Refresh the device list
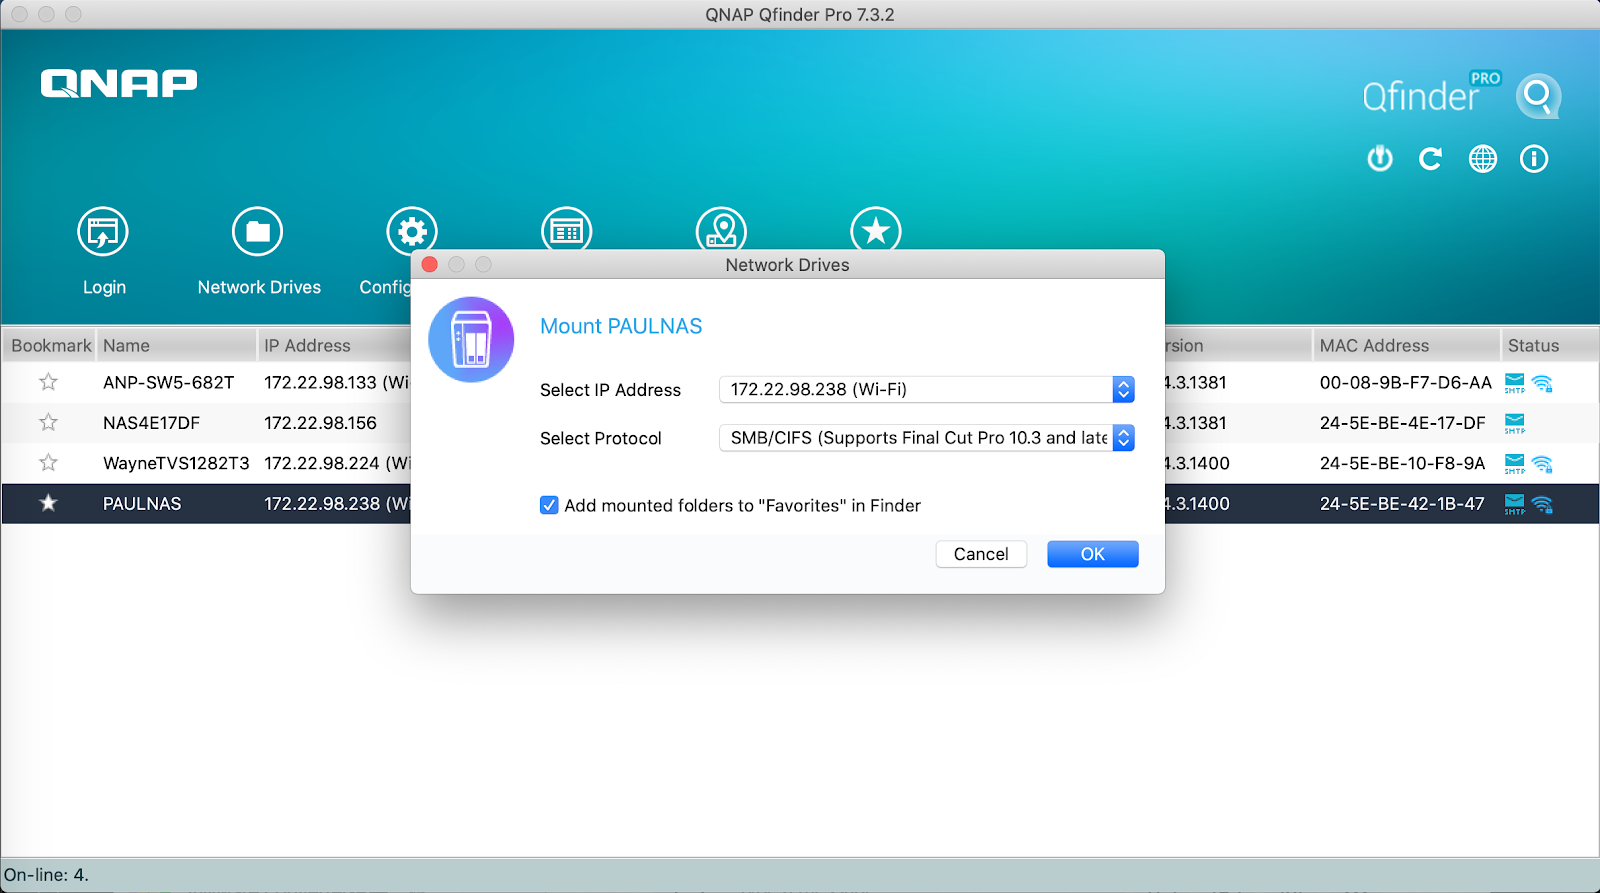This screenshot has height=893, width=1600. coord(1431,158)
